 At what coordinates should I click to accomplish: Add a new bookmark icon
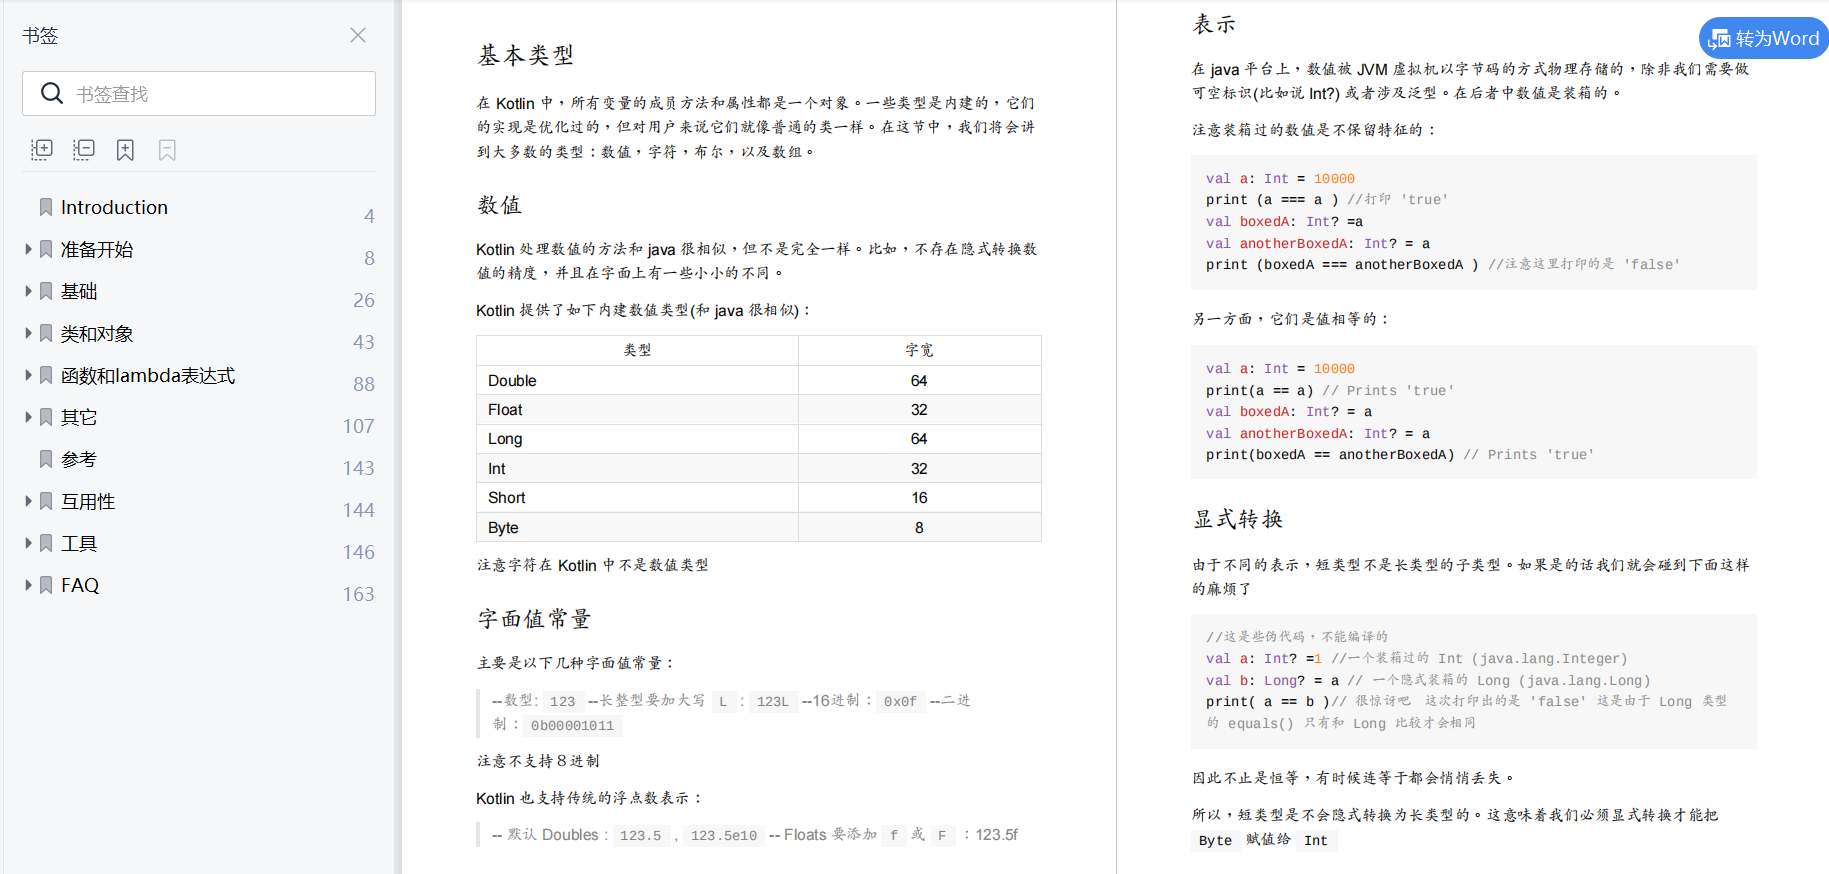coord(125,150)
